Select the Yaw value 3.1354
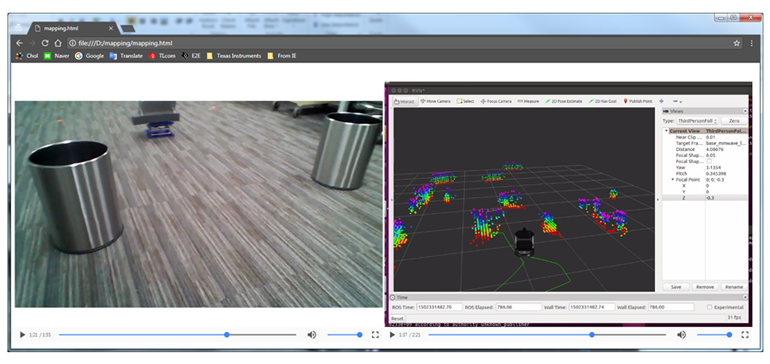 [714, 168]
